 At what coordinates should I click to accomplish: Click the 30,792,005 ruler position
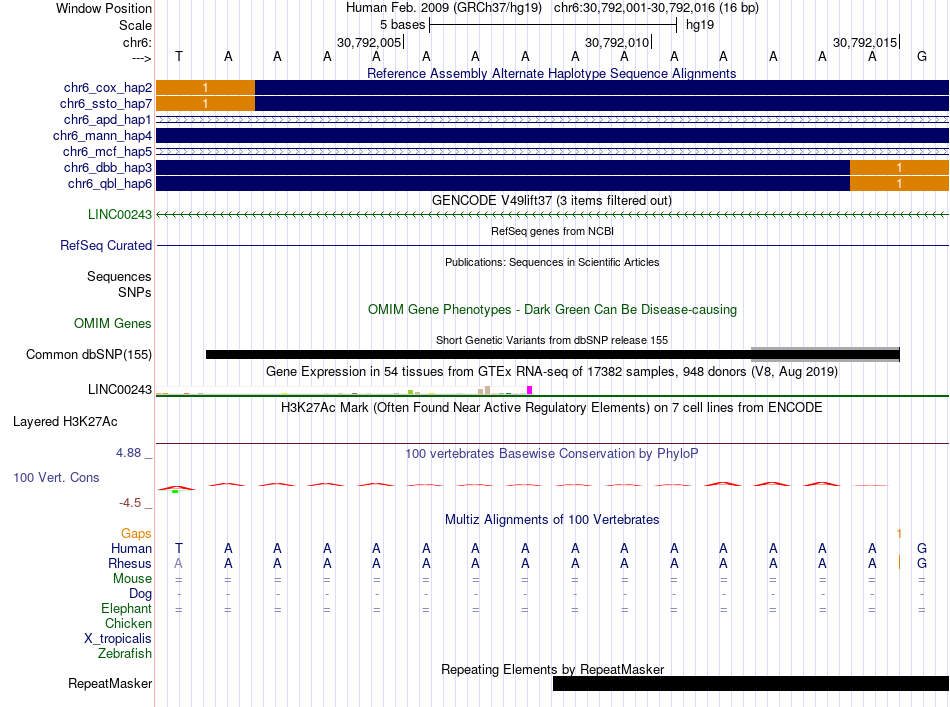[x=370, y=42]
